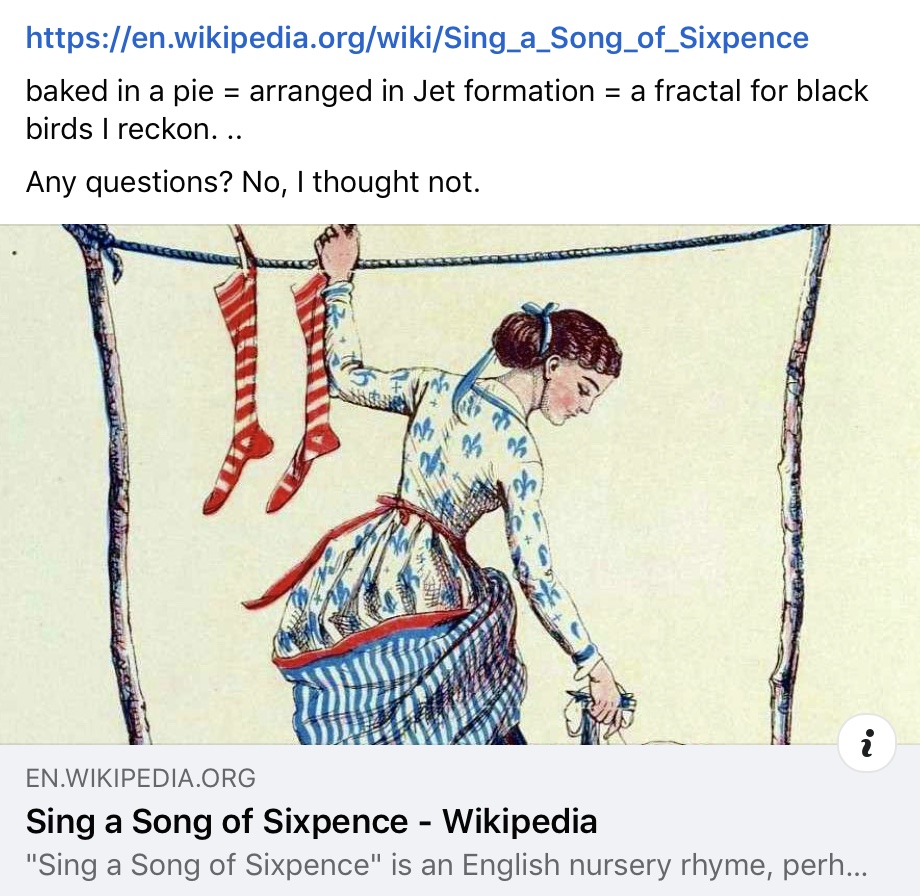Open the maid illustration preview image

(x=460, y=484)
